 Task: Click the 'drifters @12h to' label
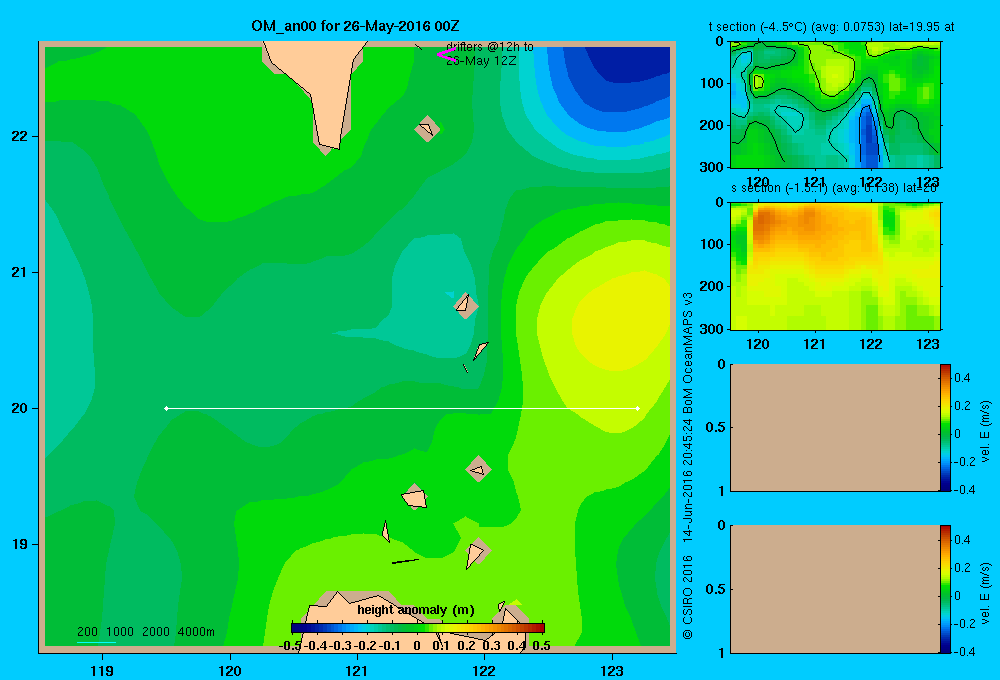click(x=490, y=47)
